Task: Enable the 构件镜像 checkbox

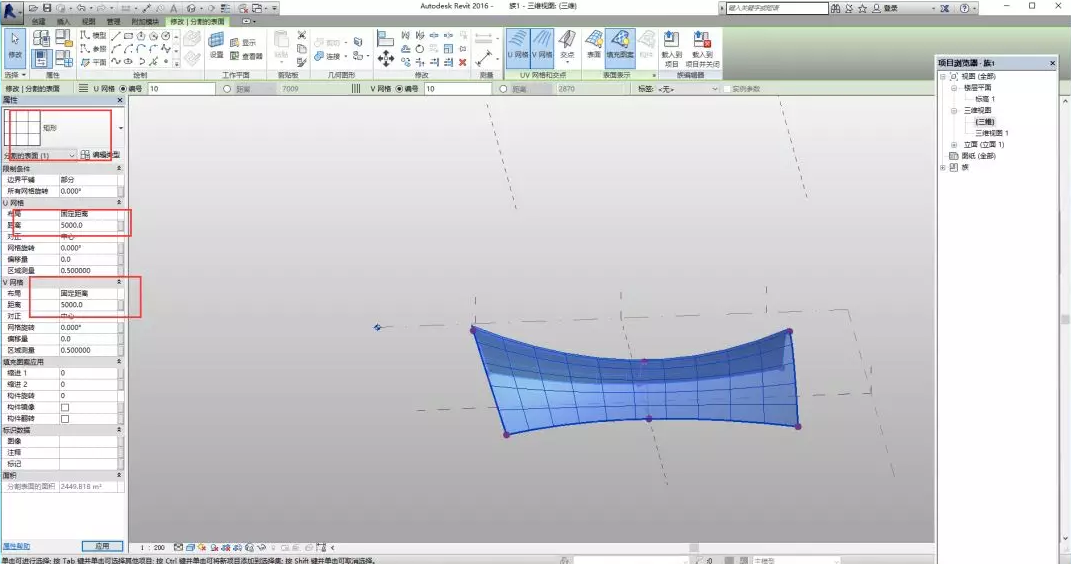Action: coord(65,408)
